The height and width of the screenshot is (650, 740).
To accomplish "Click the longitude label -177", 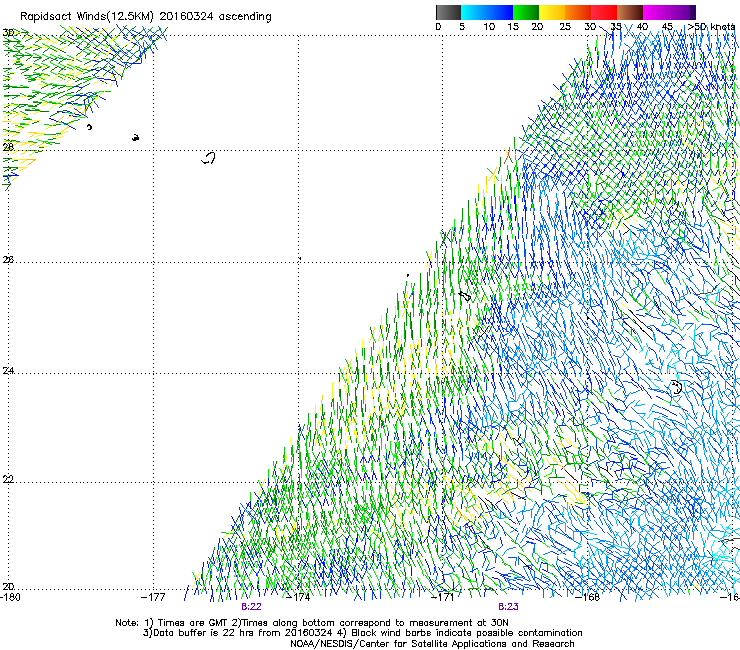I will coord(153,597).
